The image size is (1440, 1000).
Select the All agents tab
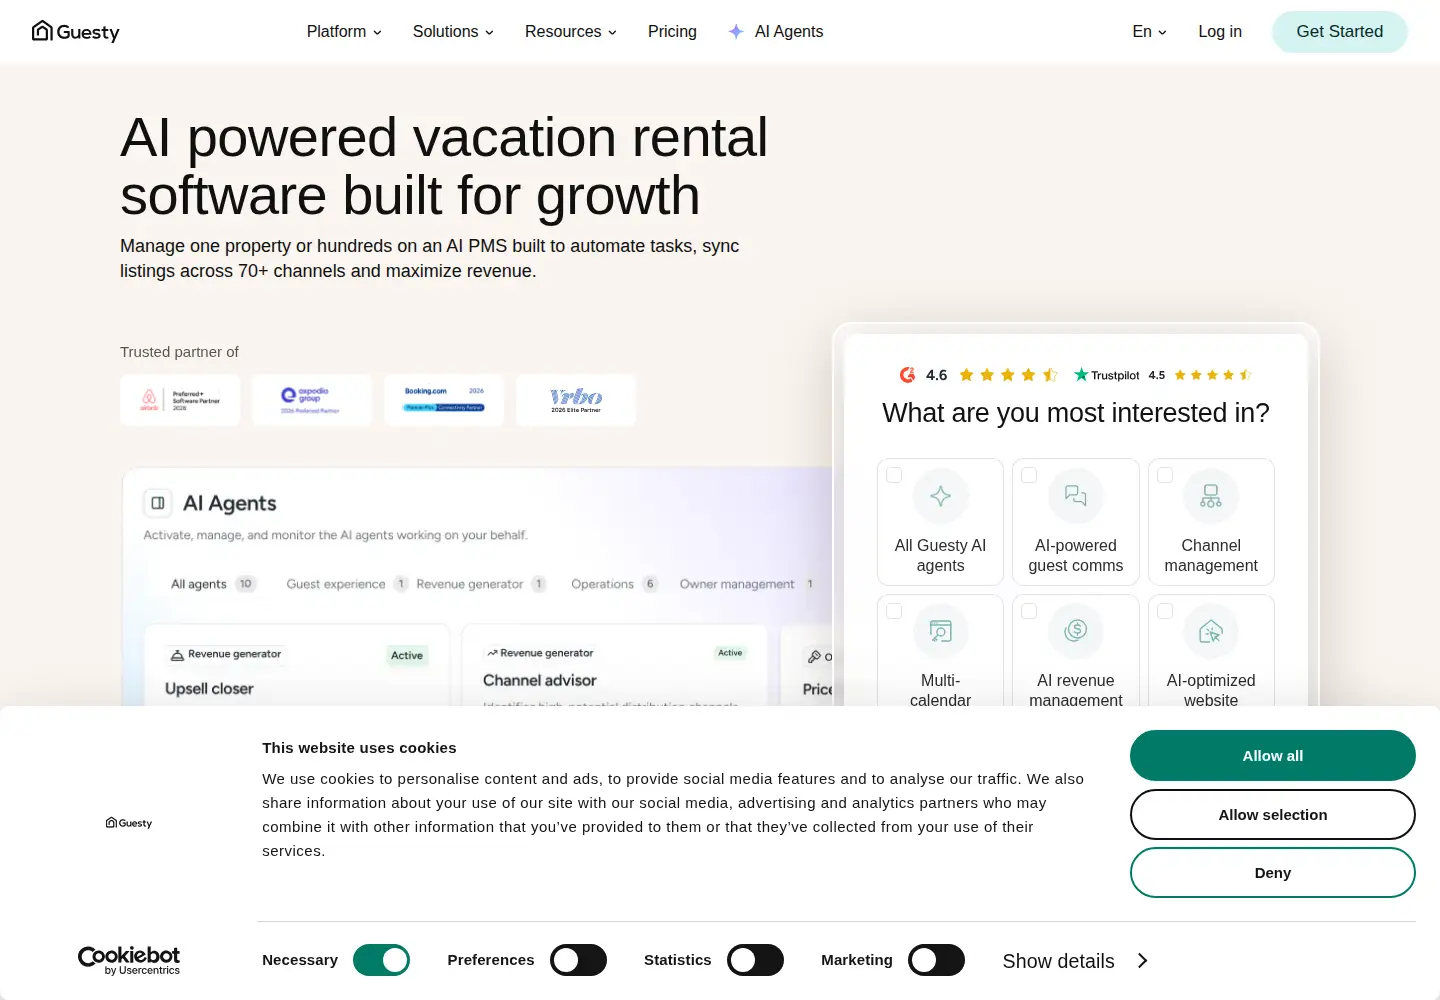coord(213,584)
